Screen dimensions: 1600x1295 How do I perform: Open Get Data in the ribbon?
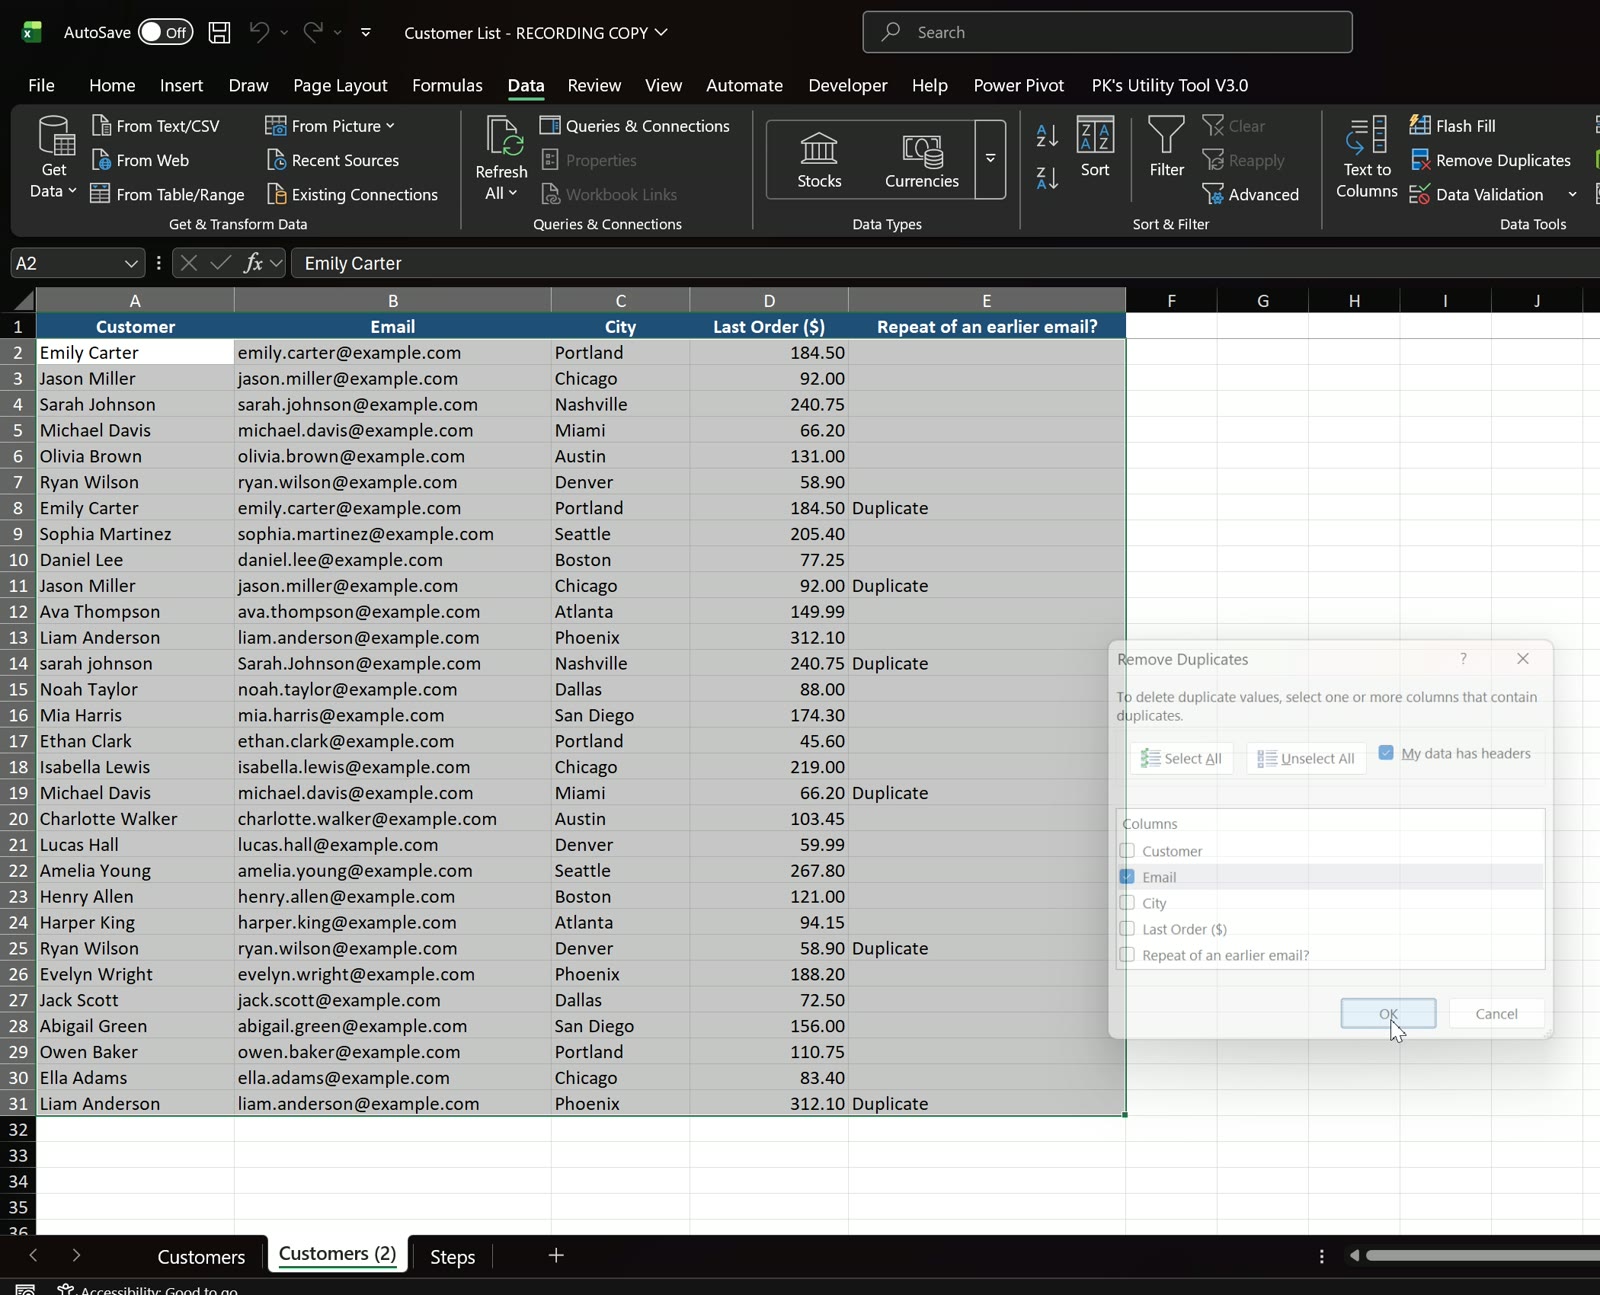click(x=54, y=157)
